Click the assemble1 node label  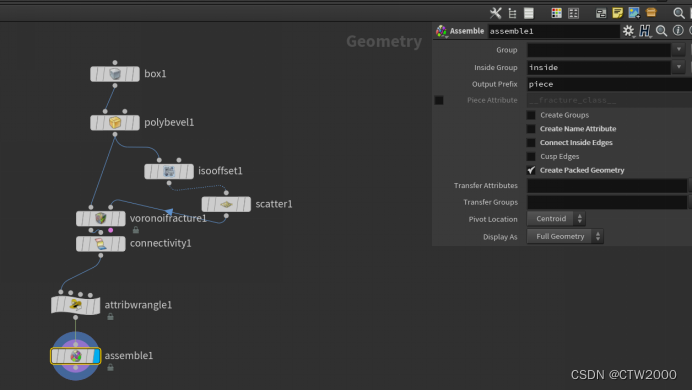pos(129,356)
